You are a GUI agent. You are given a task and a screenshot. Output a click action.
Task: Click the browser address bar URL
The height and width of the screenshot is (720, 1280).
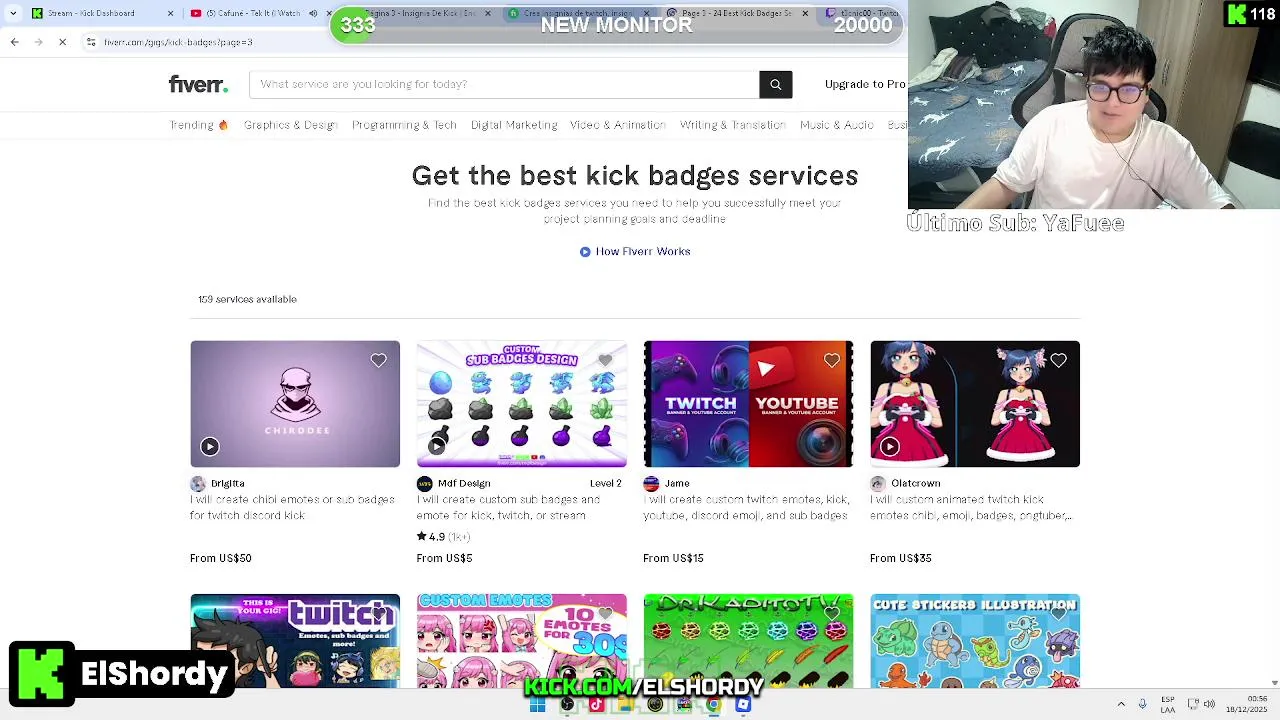point(178,42)
